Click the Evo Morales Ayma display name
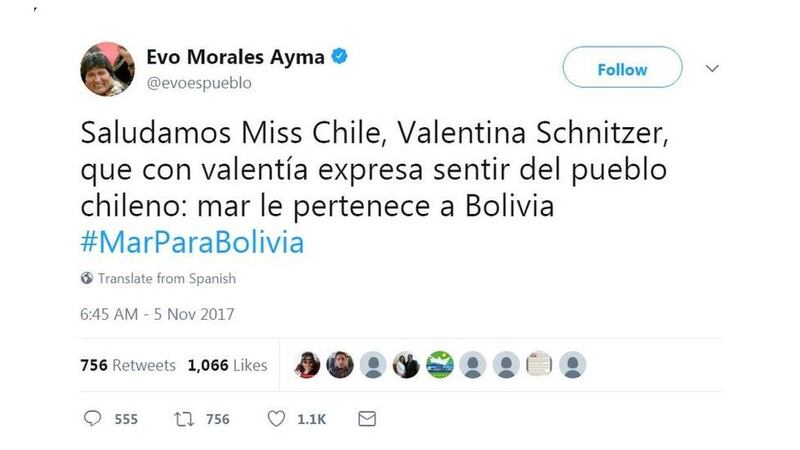This screenshot has height=450, width=800. (x=235, y=57)
